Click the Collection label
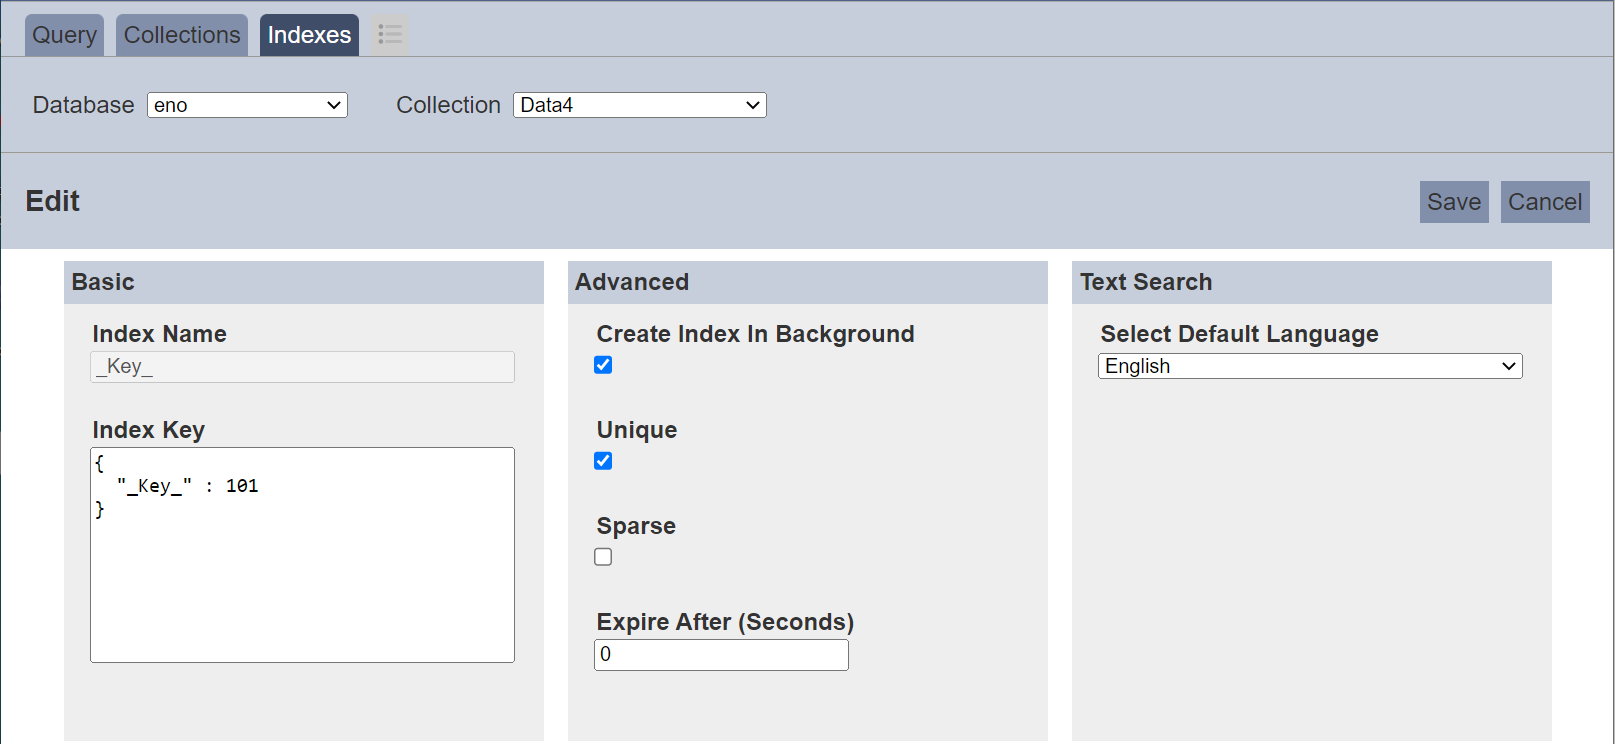1615x744 pixels. point(448,105)
